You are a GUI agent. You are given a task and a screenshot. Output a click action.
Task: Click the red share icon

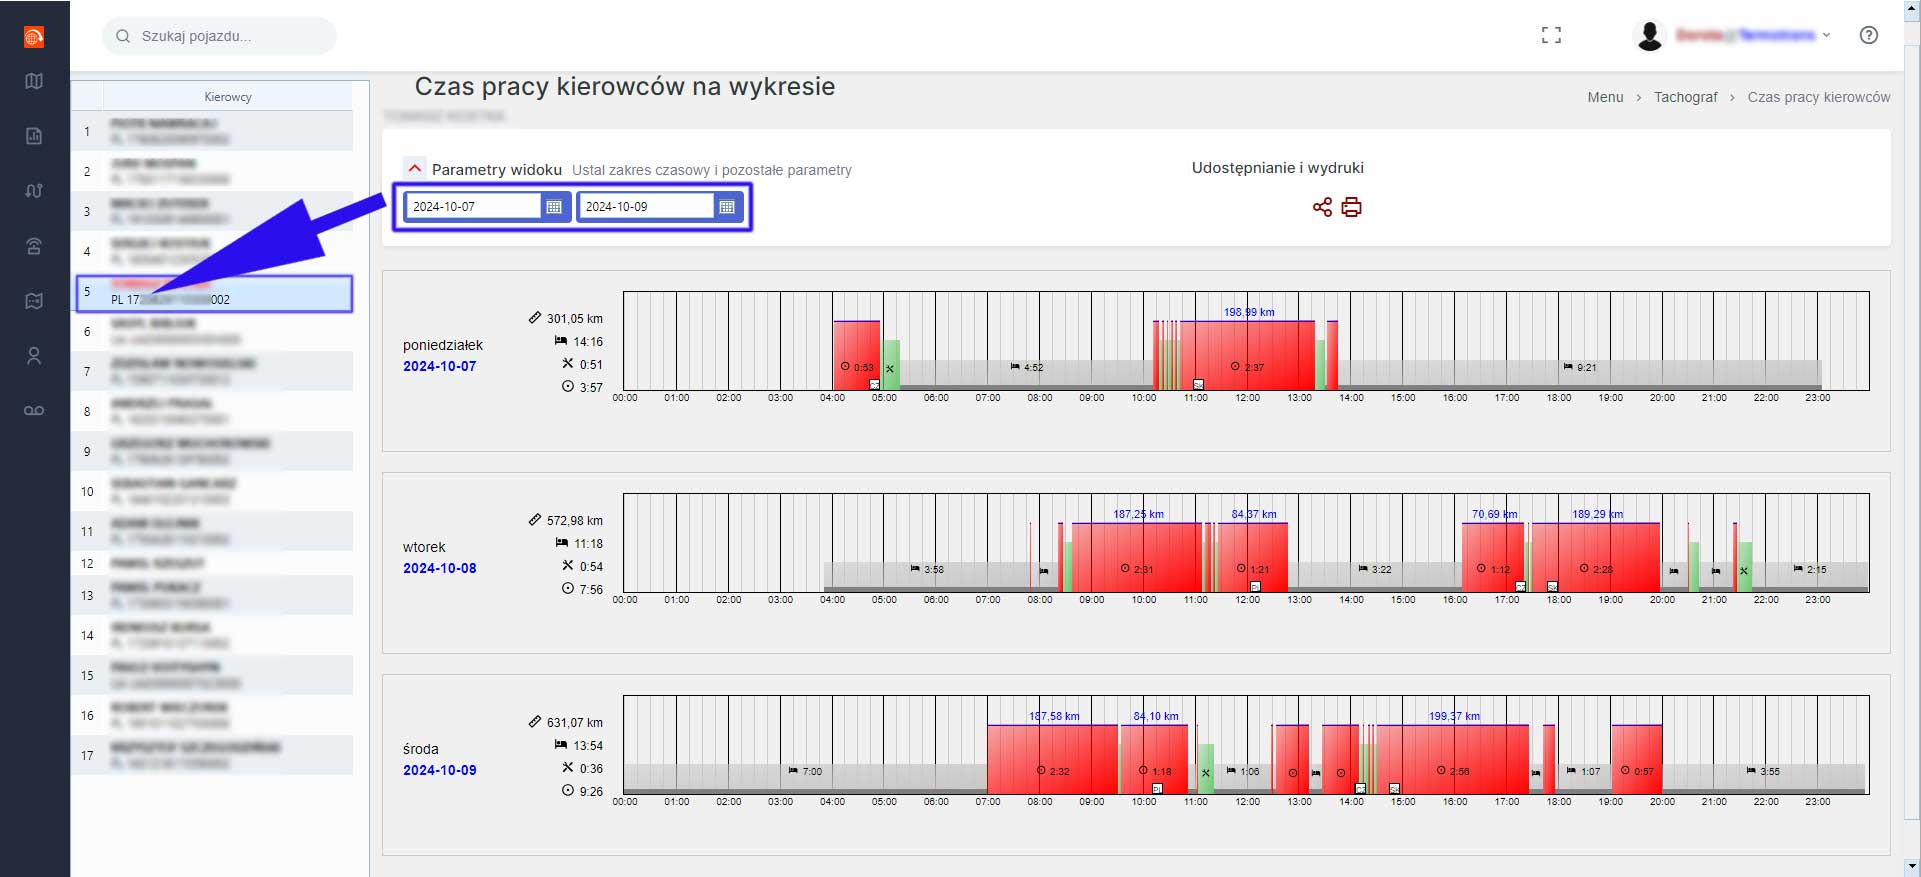(1322, 207)
